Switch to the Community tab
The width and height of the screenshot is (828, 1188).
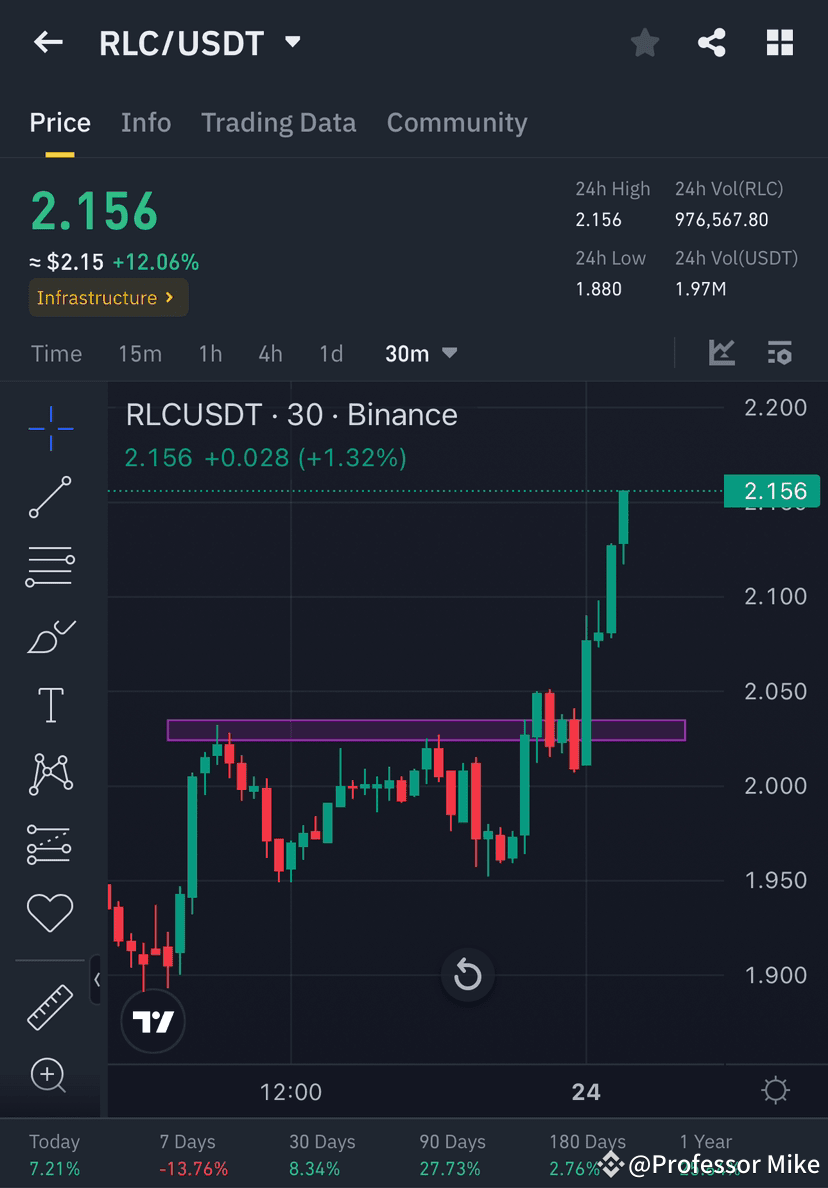[456, 122]
